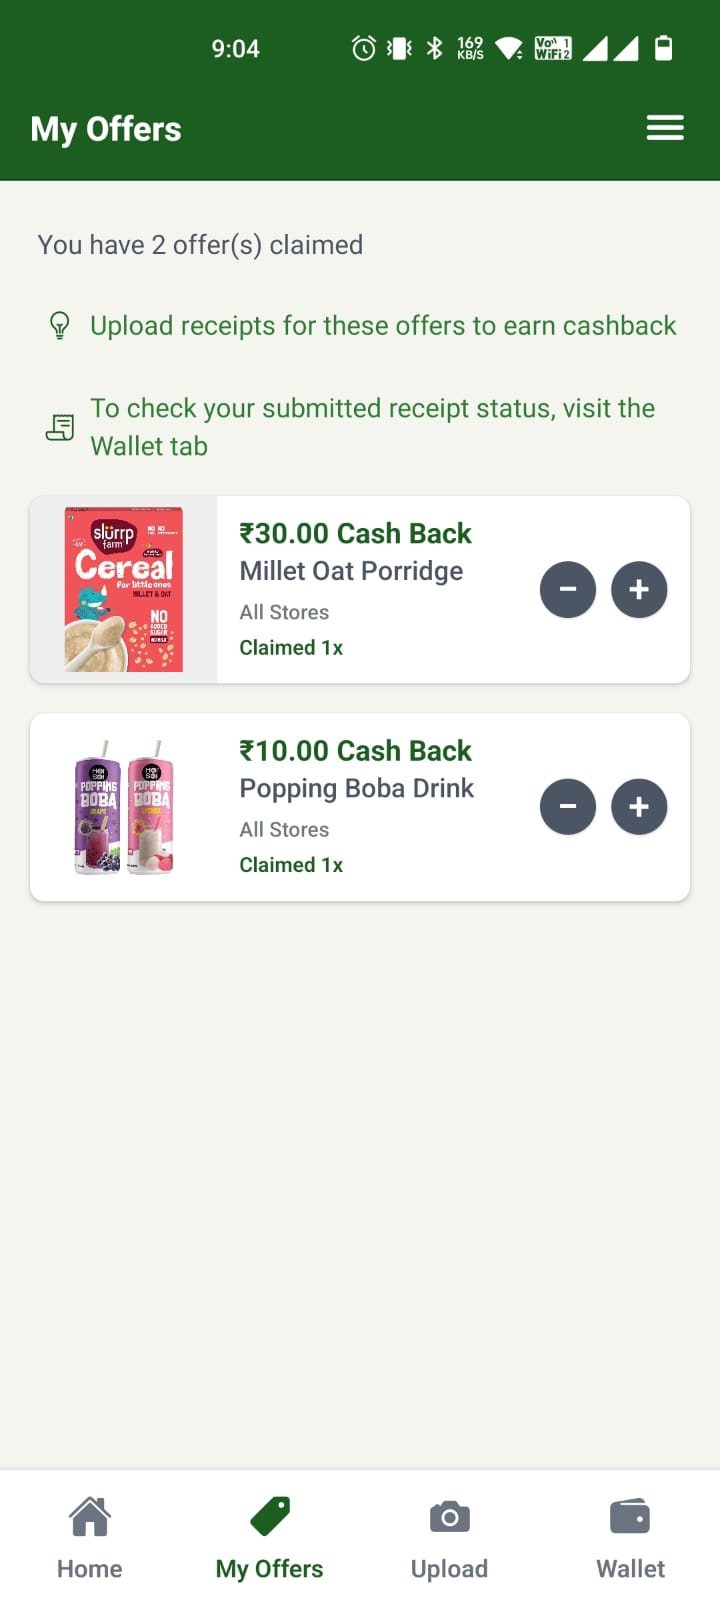Open the ₹10.00 Cash Back offer

tap(355, 751)
